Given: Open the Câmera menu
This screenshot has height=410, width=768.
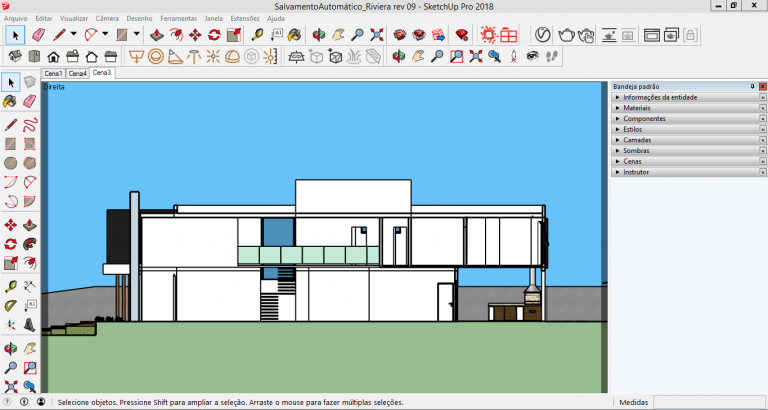Looking at the screenshot, I should pyautogui.click(x=107, y=19).
